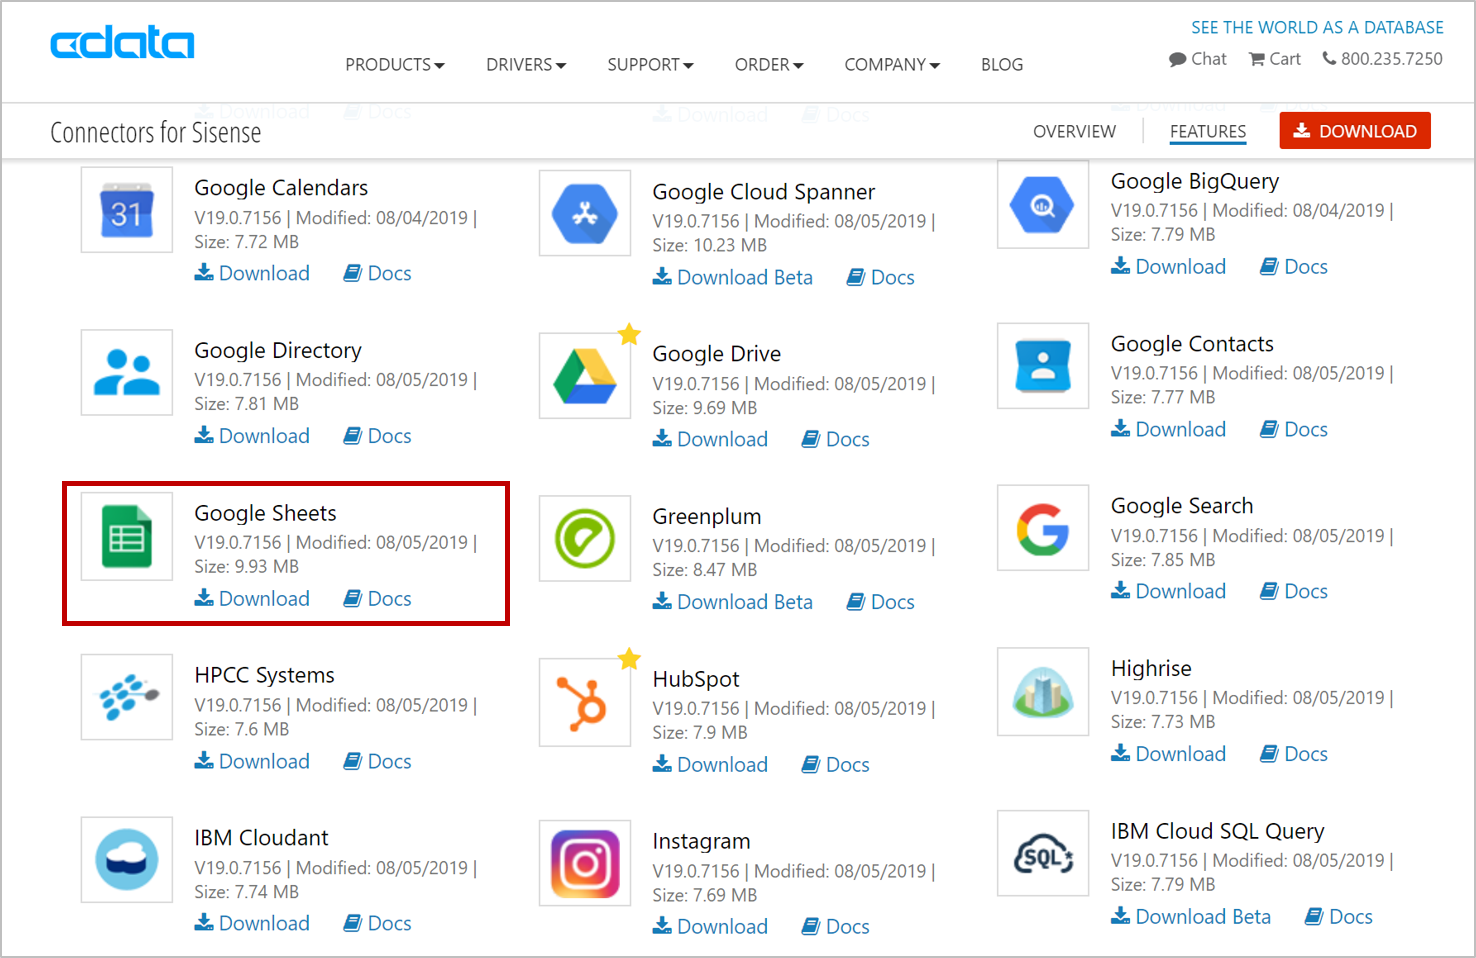Open Docs for IBM Cloud SQL Query
Viewport: 1476px width, 958px height.
point(1338,916)
